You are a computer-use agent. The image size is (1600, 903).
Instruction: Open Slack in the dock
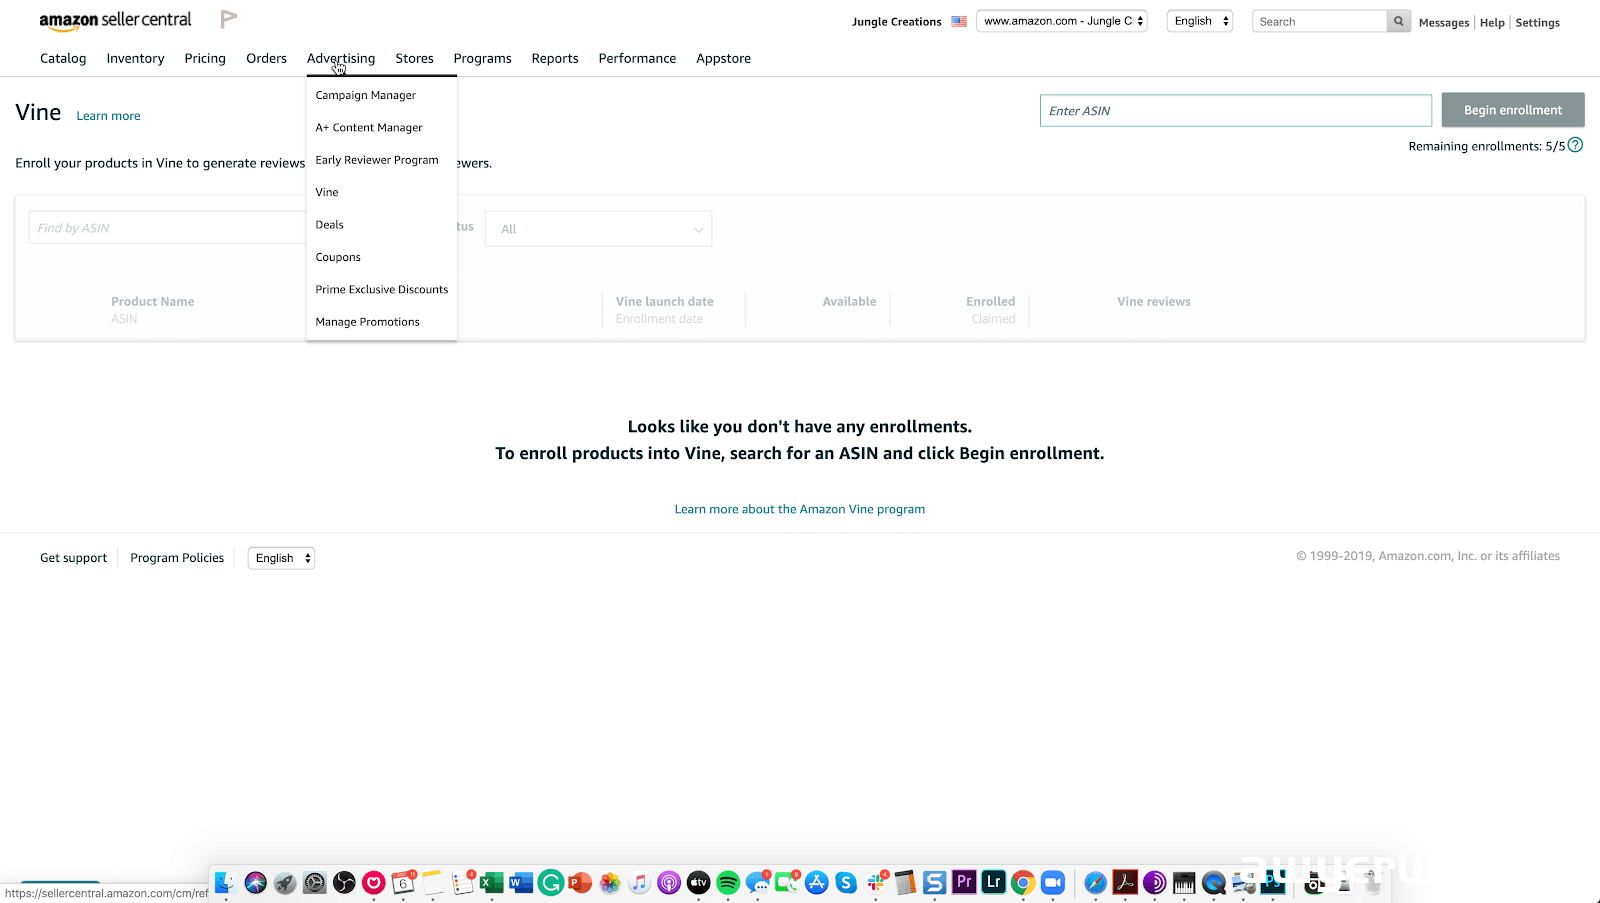click(876, 882)
